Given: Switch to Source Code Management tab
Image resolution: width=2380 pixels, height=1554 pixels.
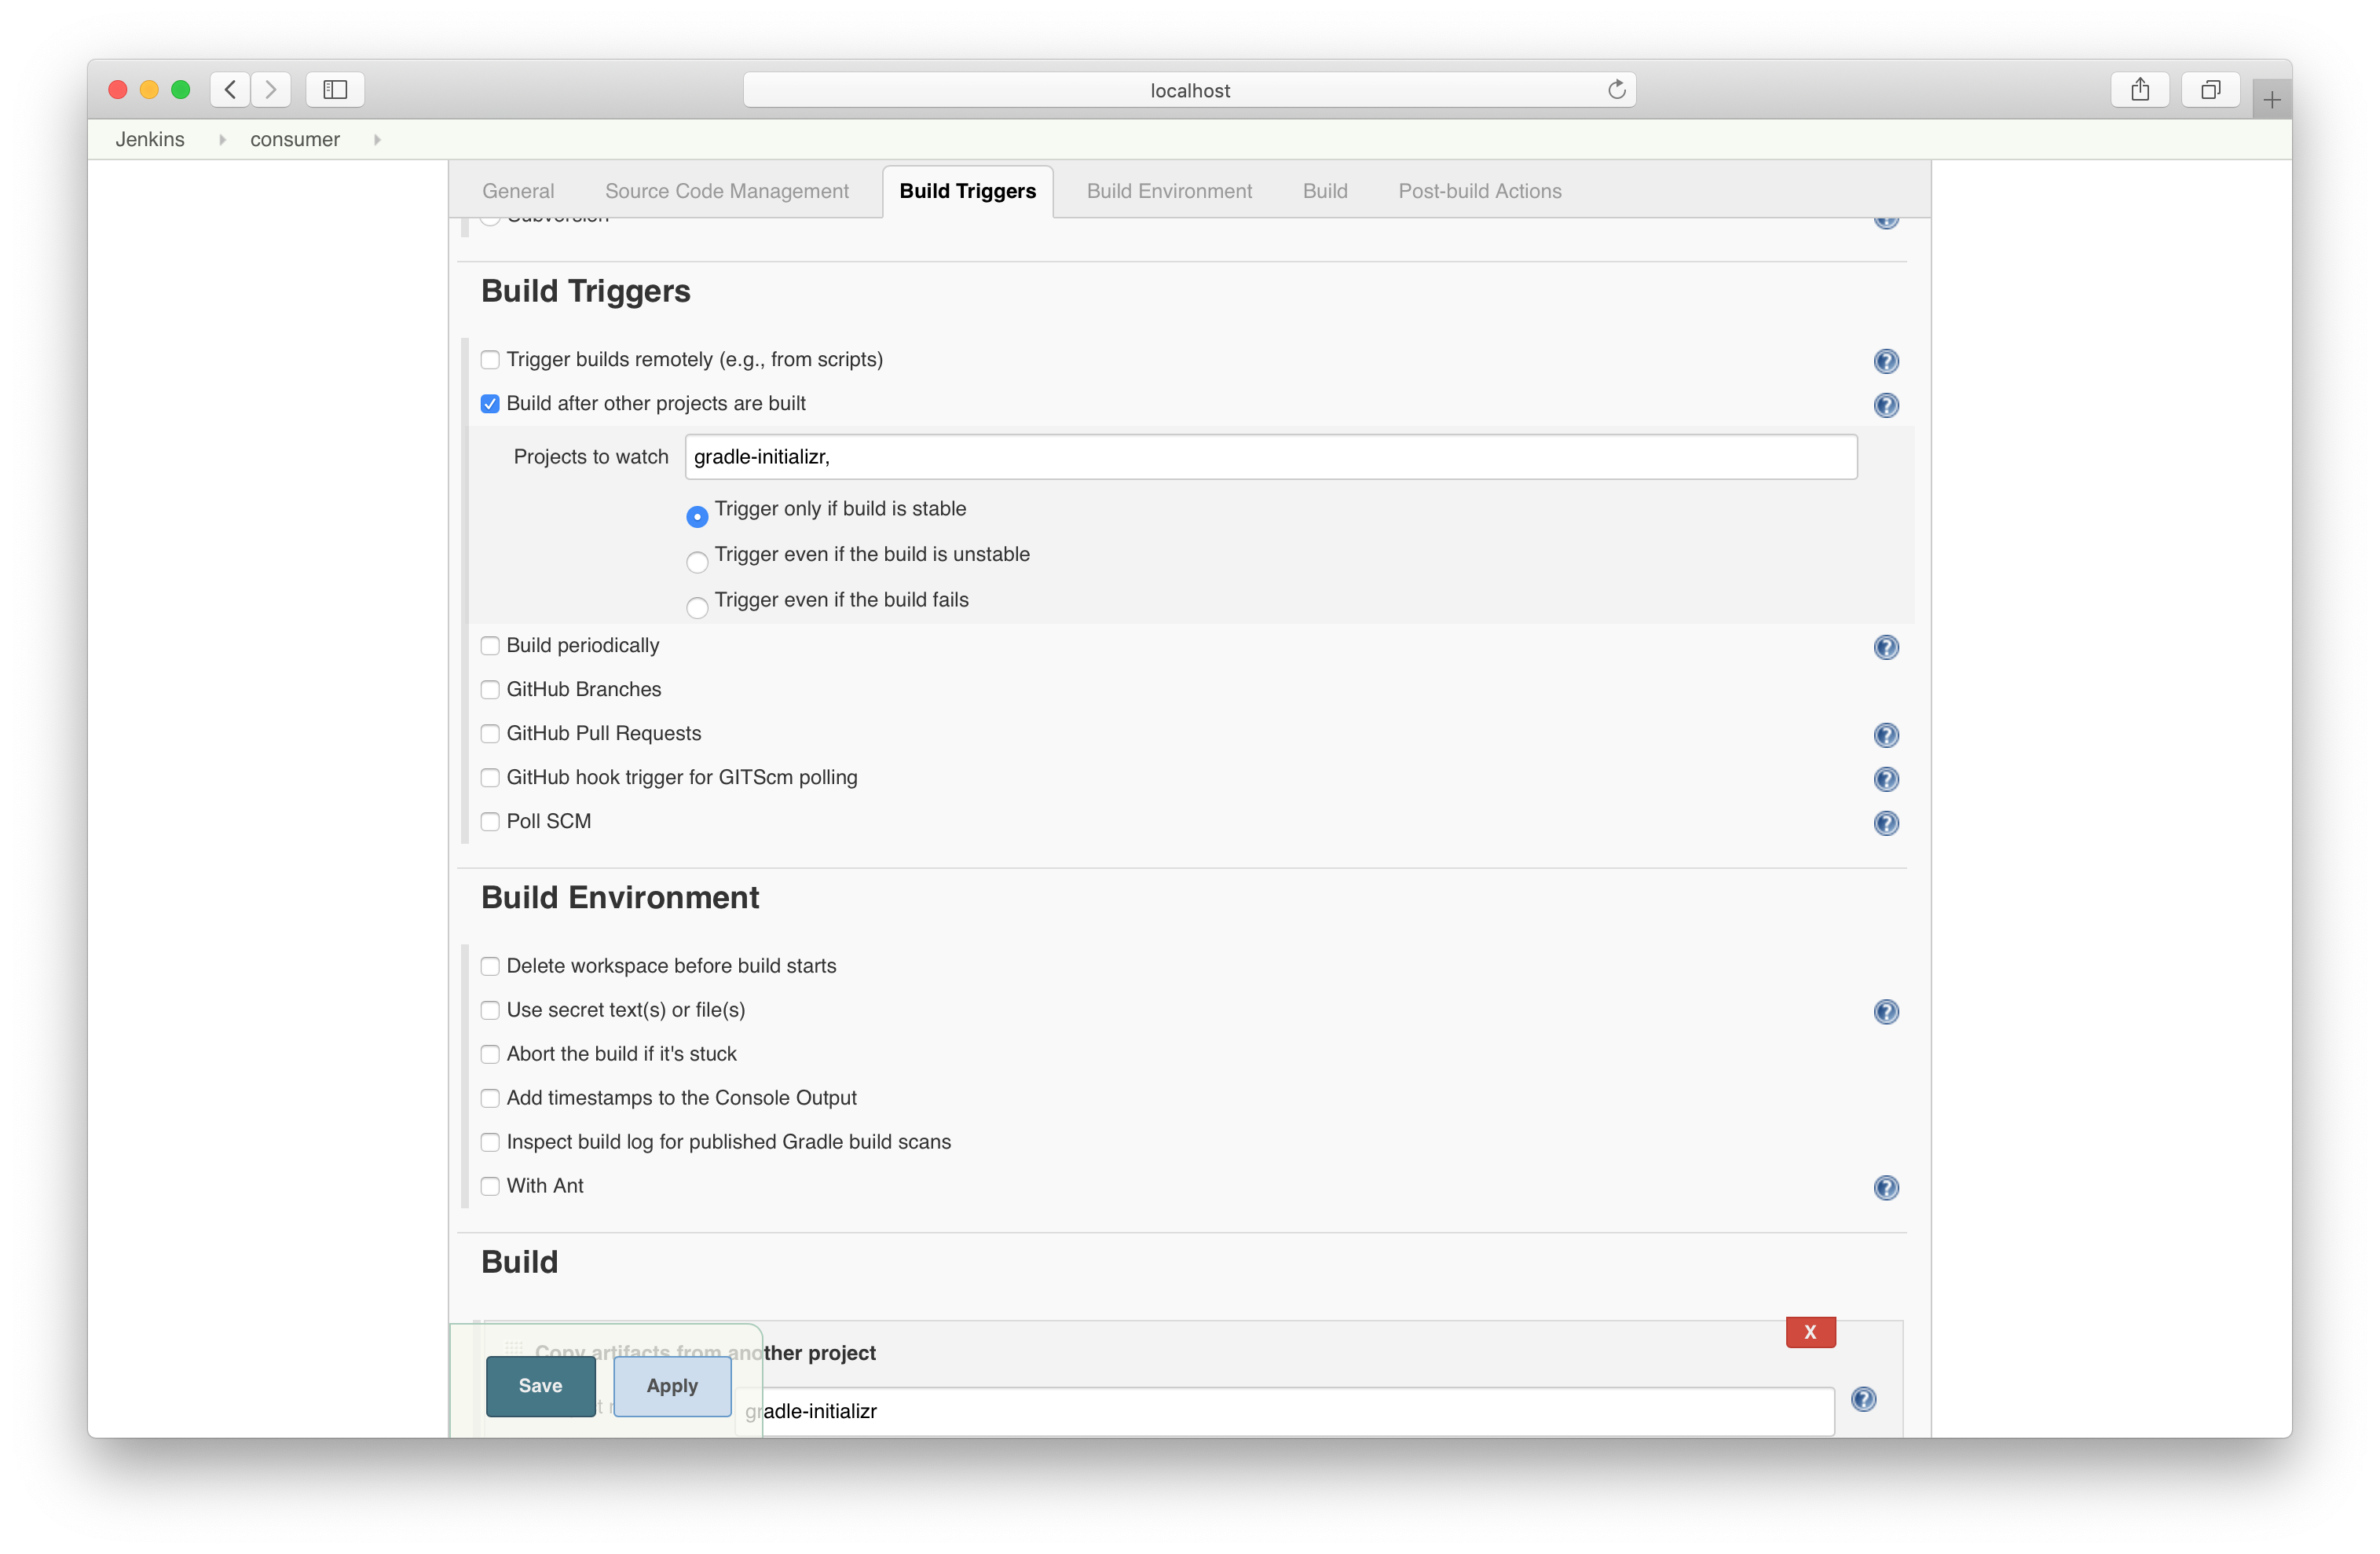Looking at the screenshot, I should (x=726, y=191).
